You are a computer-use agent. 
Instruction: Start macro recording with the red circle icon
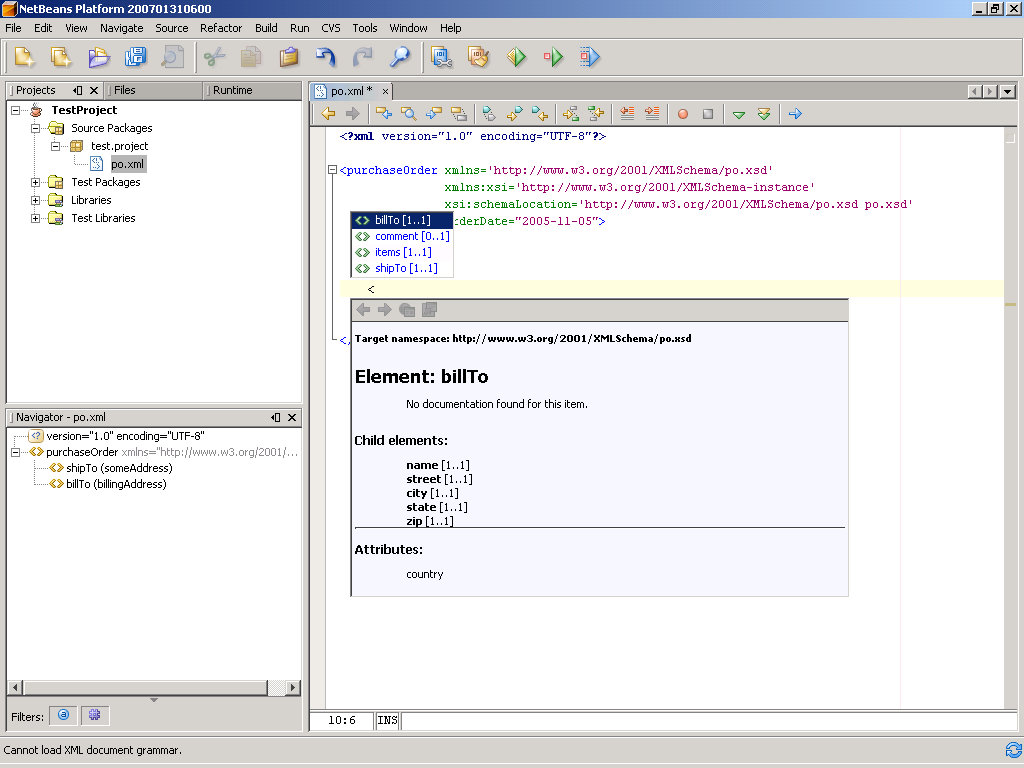click(x=683, y=114)
